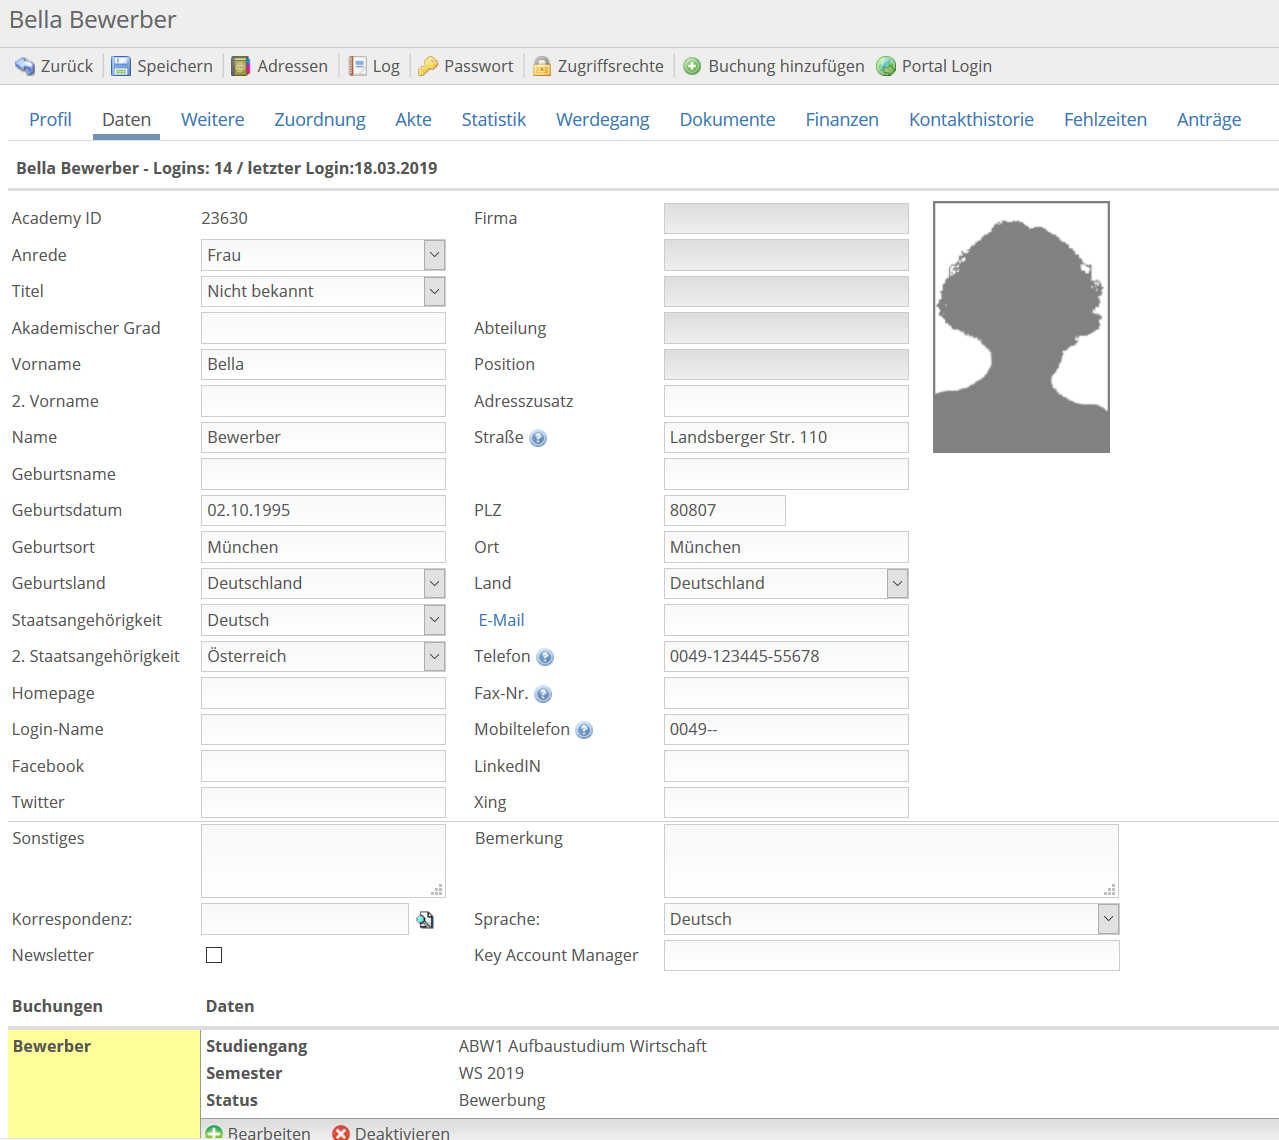Click the Zugriffsrechte padlock icon

[542, 66]
